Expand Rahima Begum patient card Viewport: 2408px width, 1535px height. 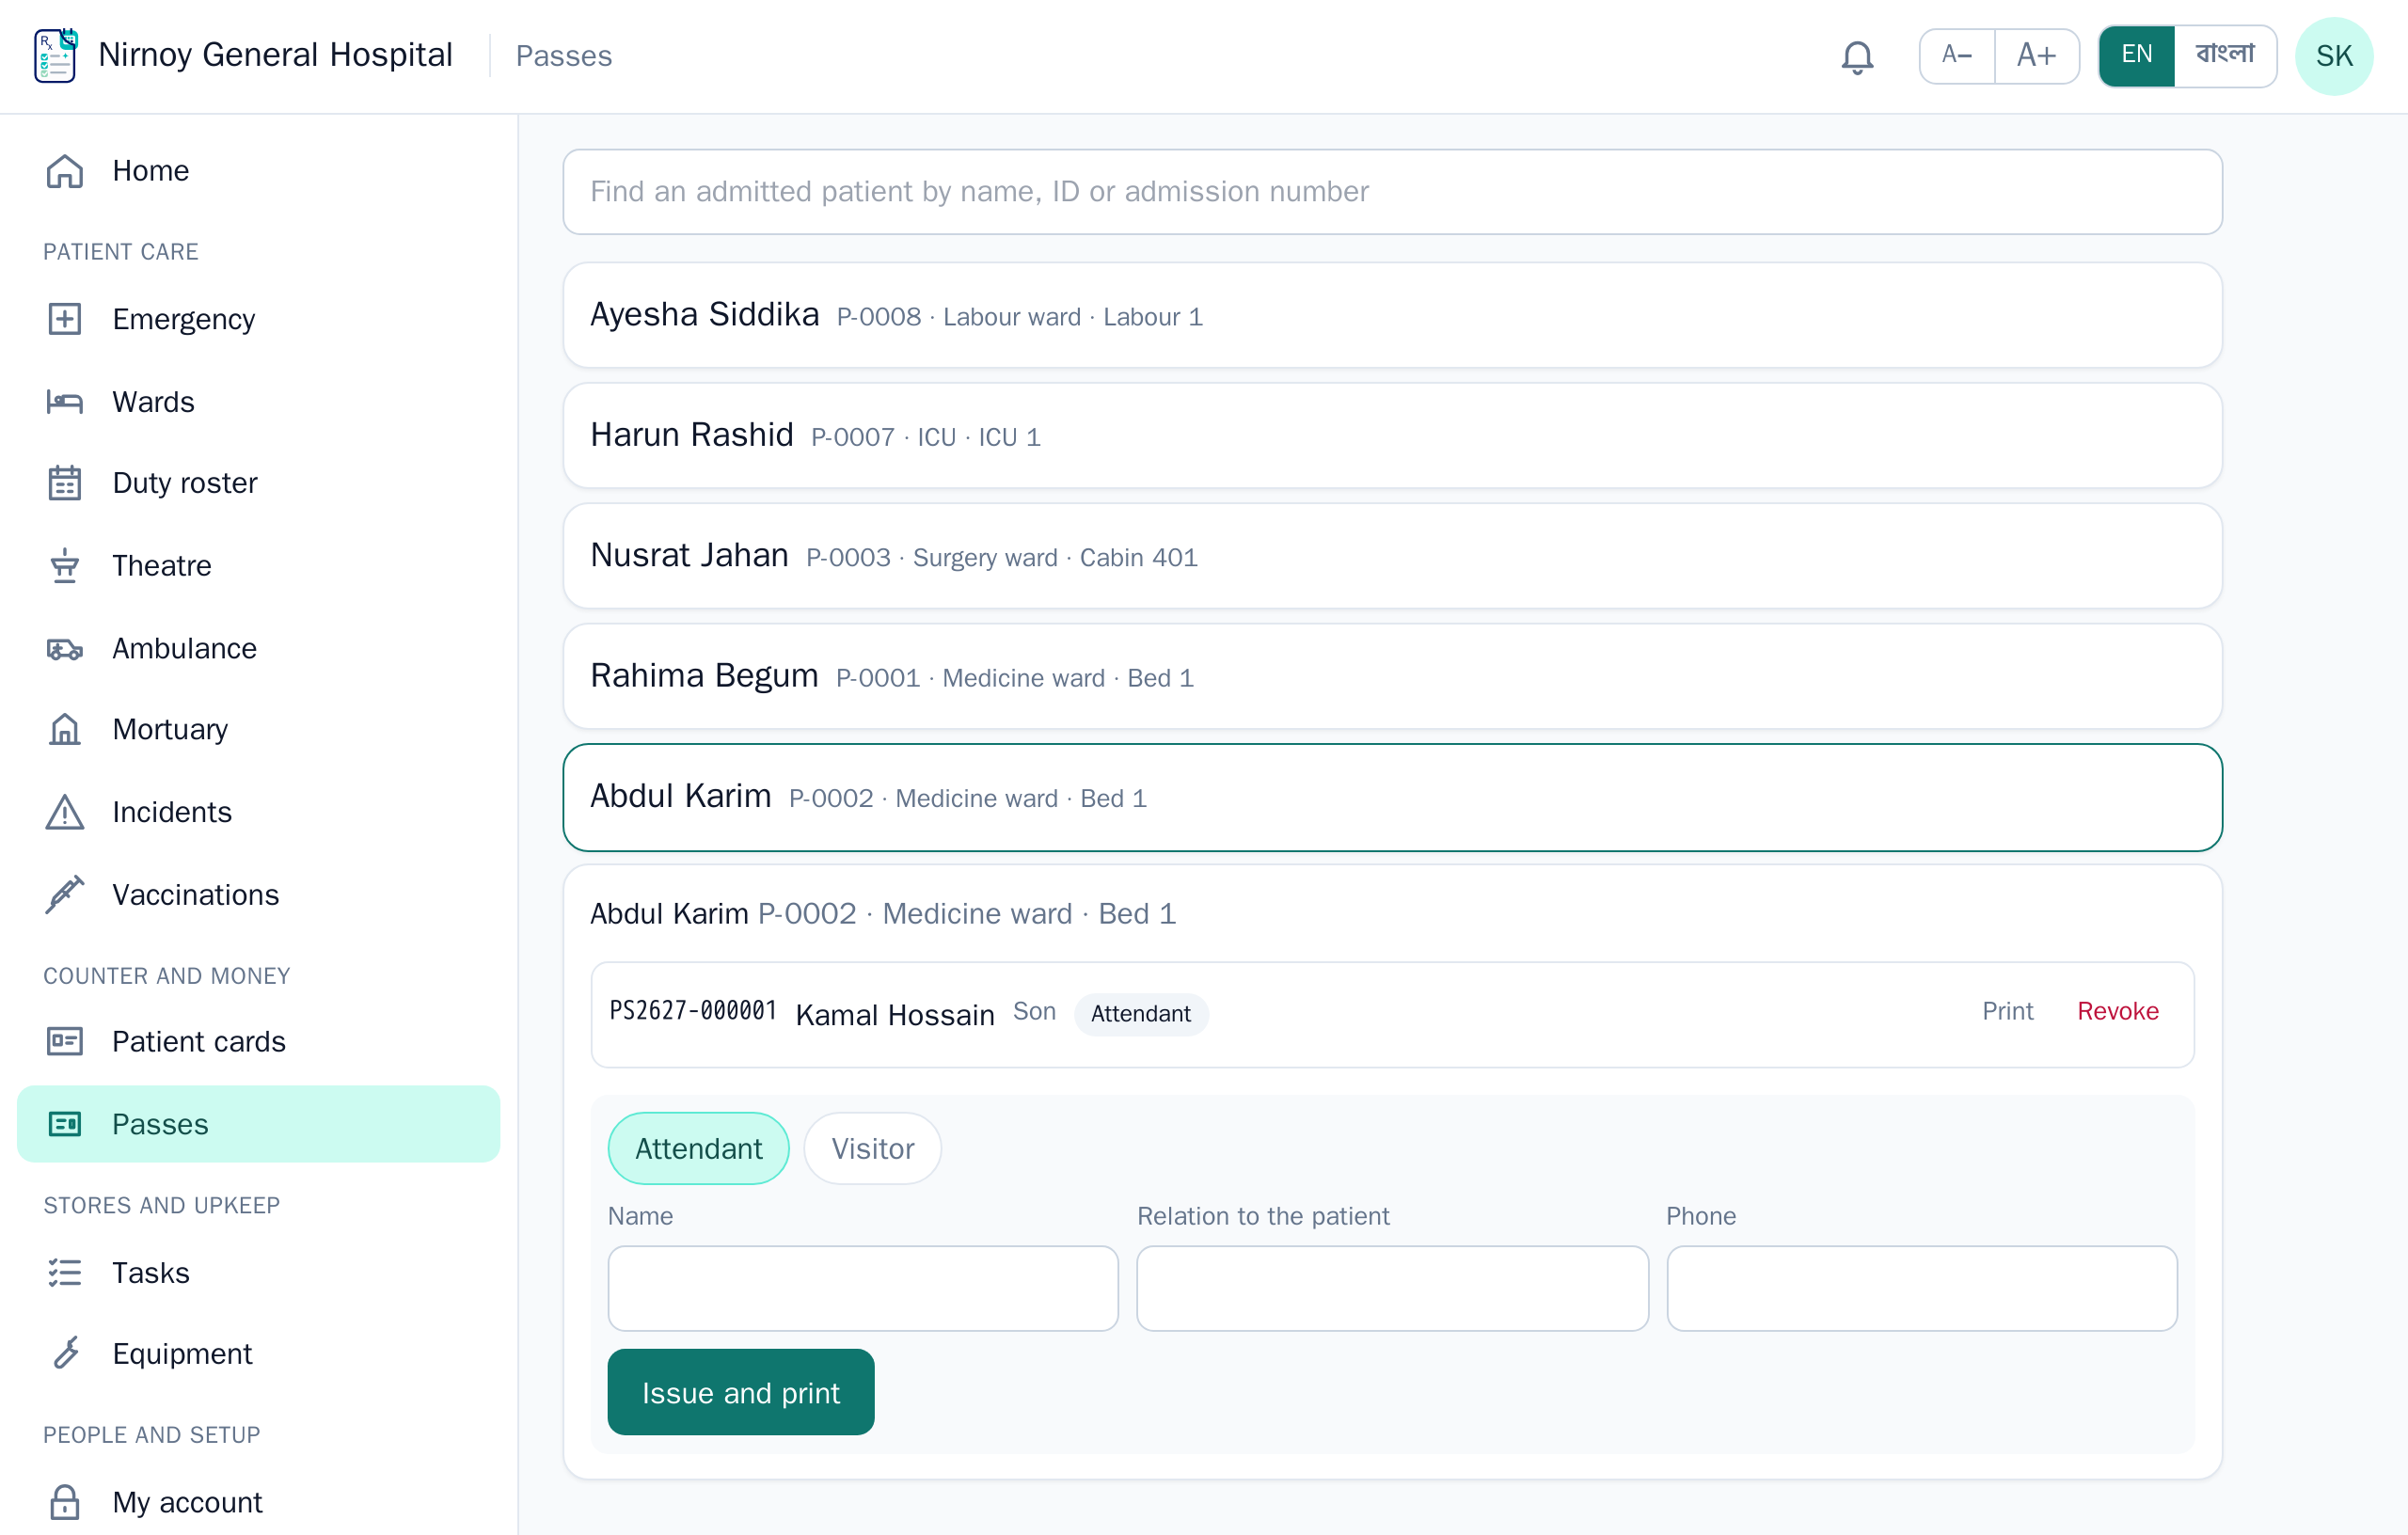[x=1392, y=677]
